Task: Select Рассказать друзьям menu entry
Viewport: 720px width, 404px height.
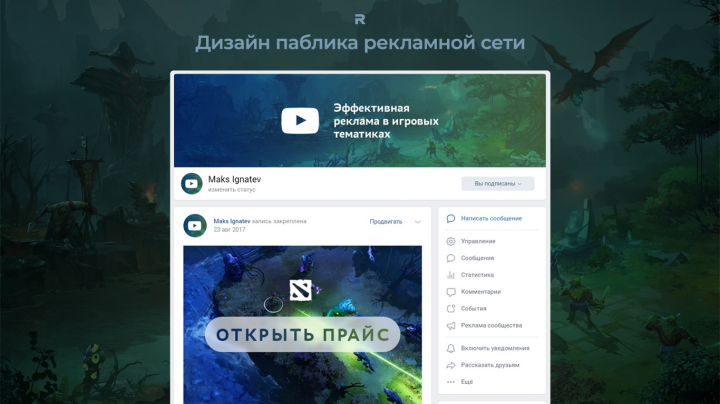Action: click(491, 365)
